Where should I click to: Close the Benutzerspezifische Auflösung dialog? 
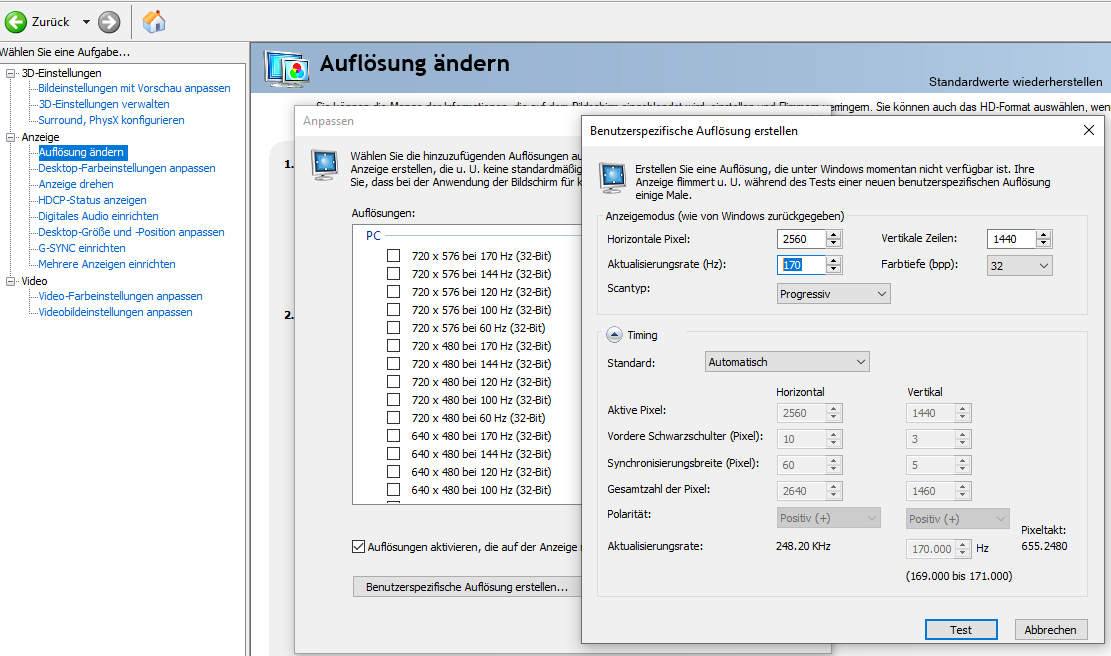(x=1089, y=130)
